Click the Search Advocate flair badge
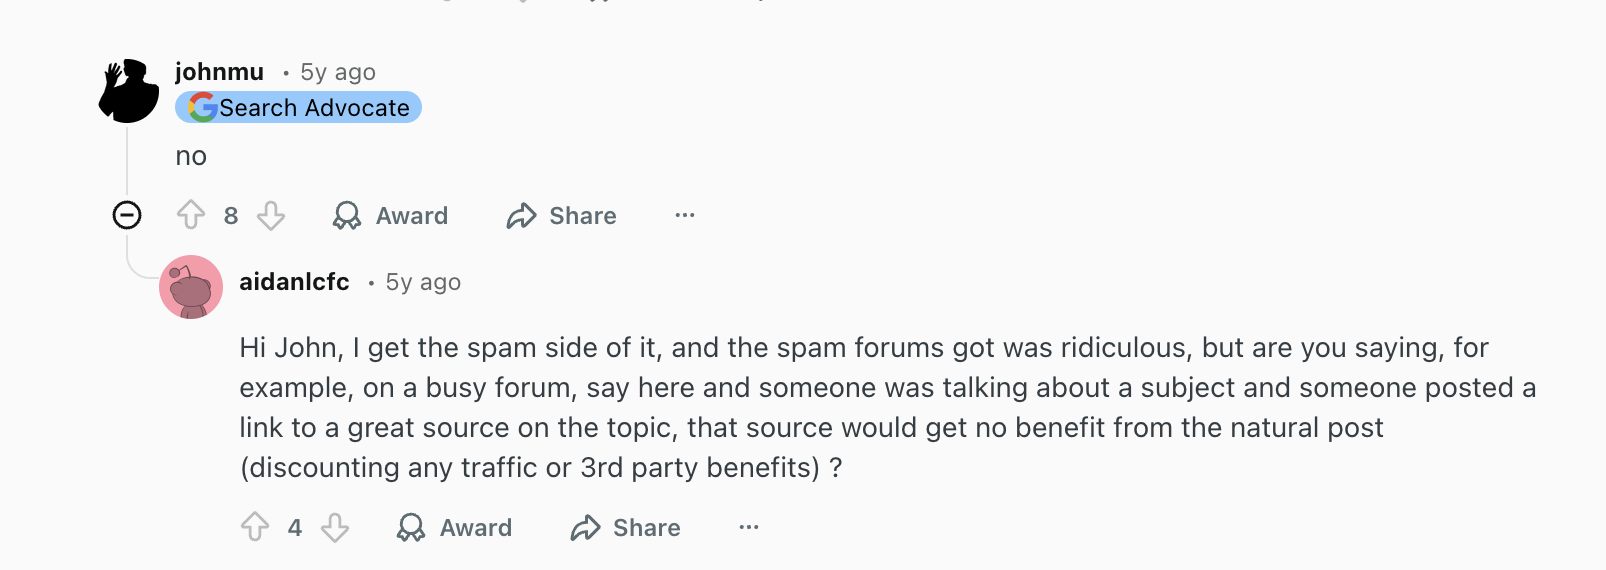 314,108
